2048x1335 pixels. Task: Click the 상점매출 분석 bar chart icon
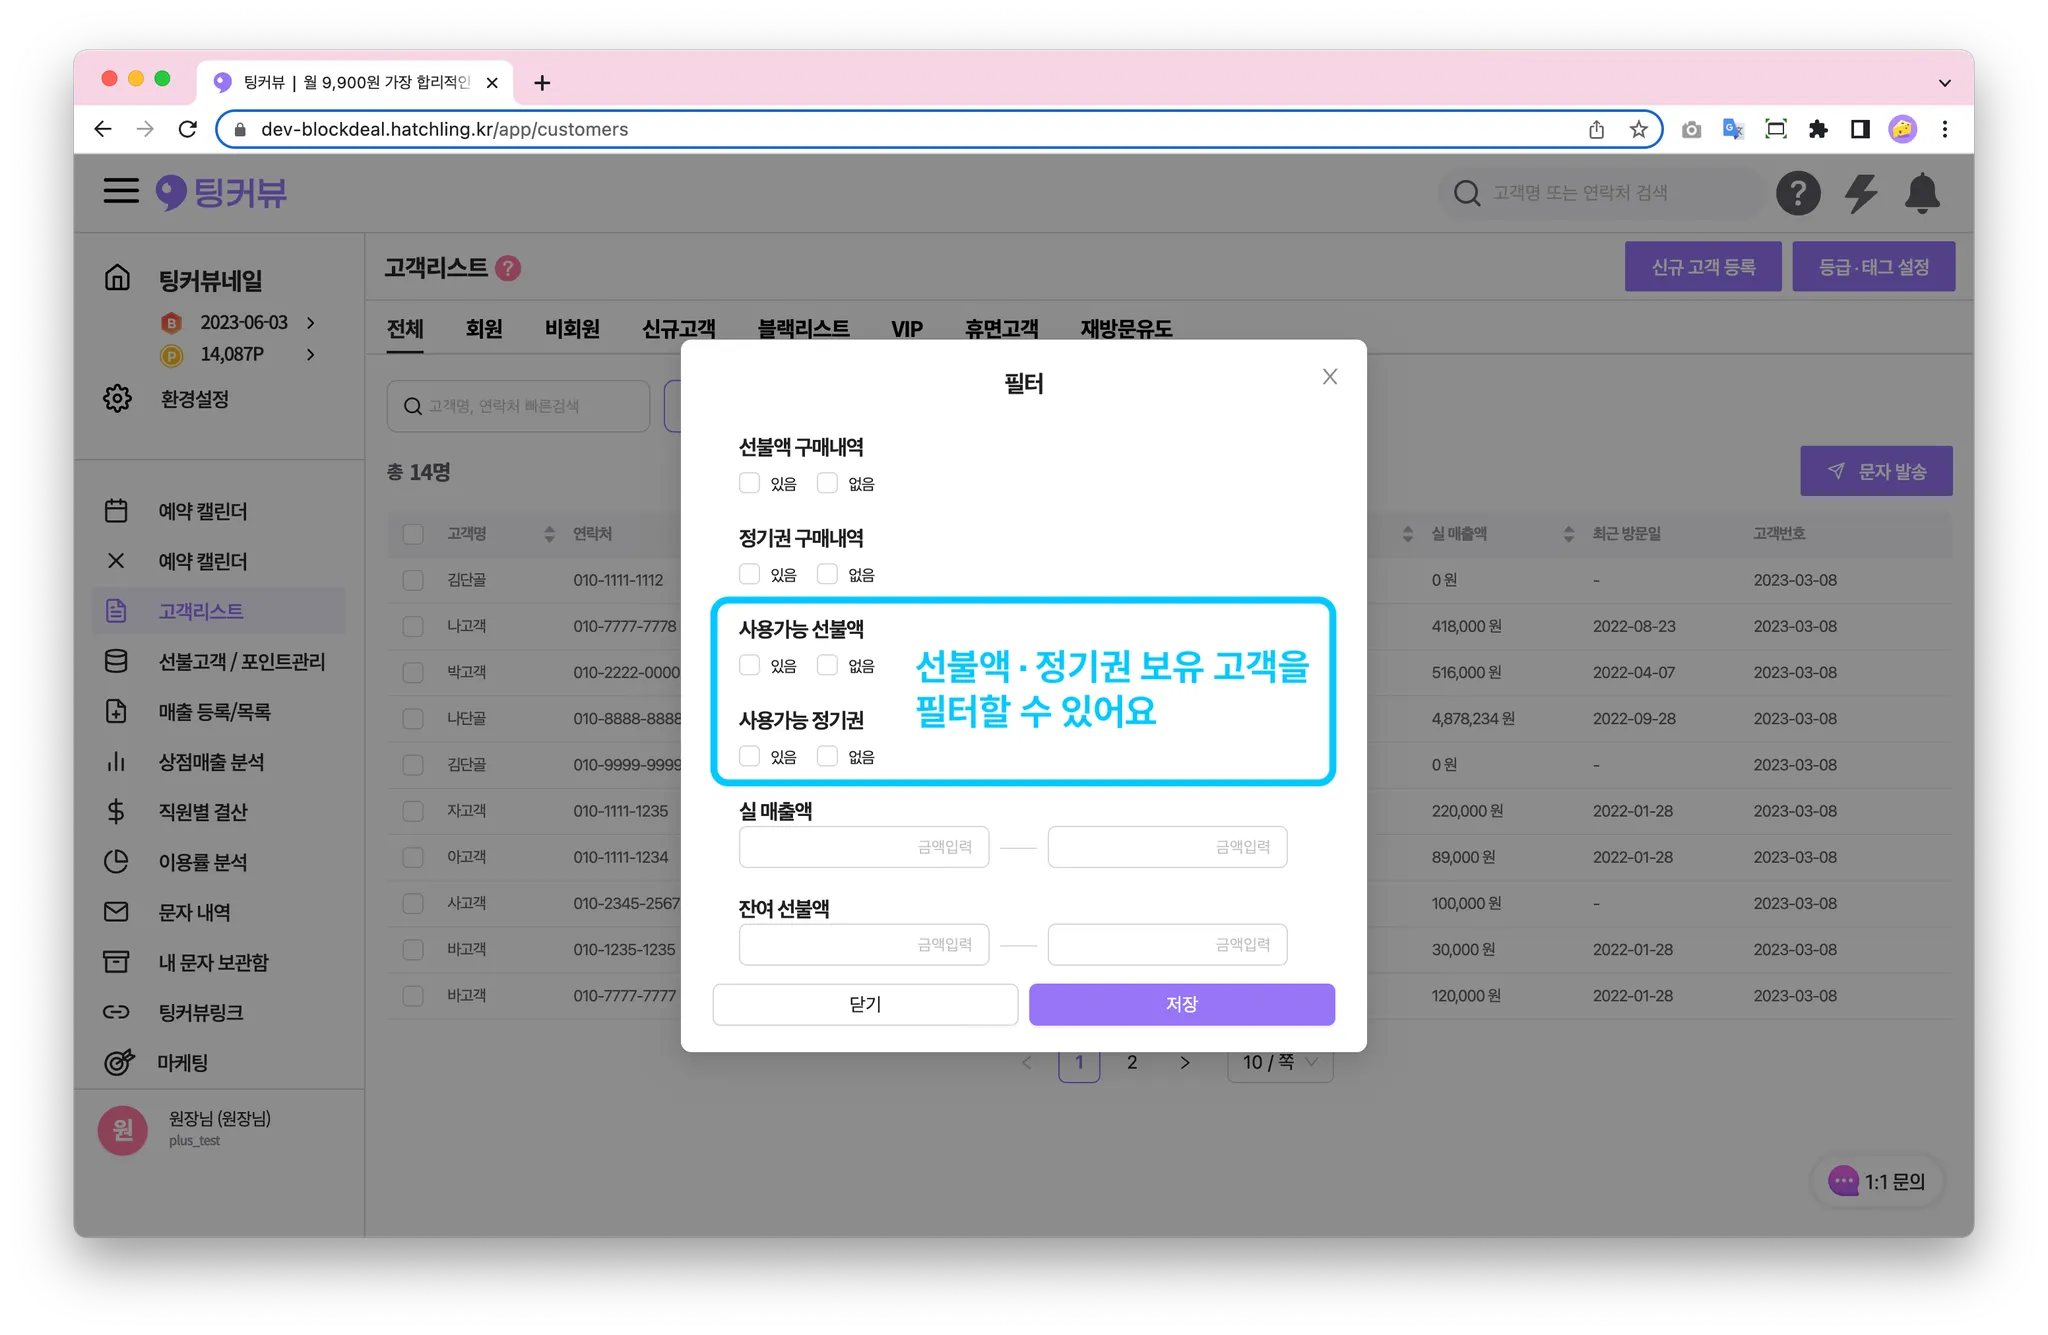click(117, 762)
